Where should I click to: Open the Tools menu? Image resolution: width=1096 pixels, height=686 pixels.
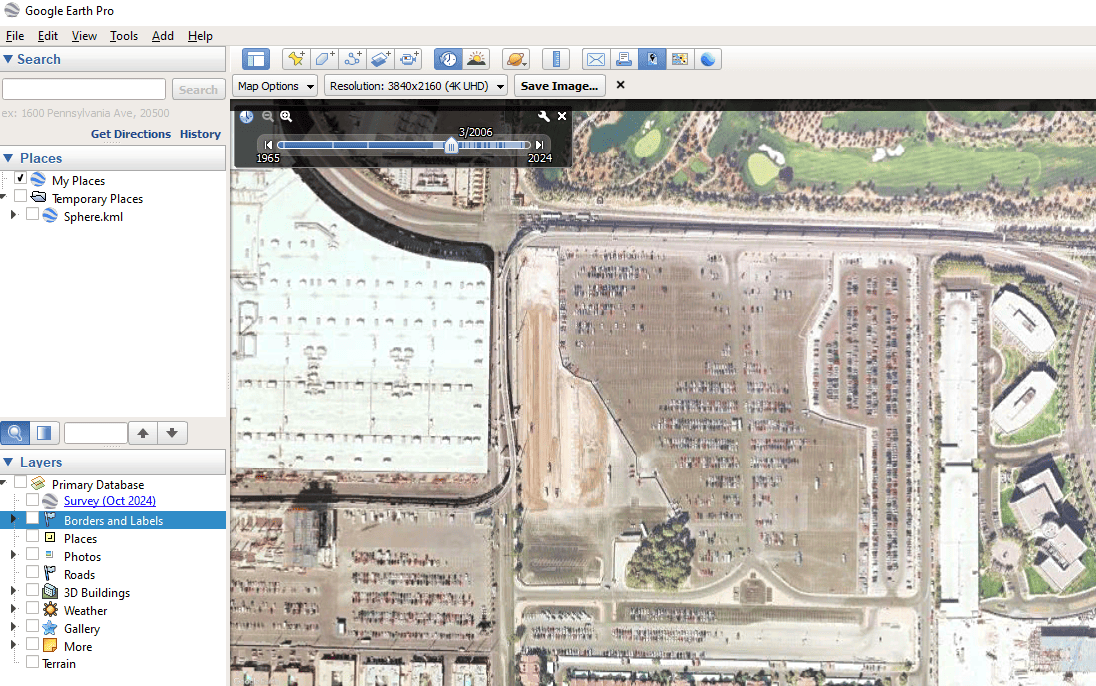pyautogui.click(x=124, y=36)
